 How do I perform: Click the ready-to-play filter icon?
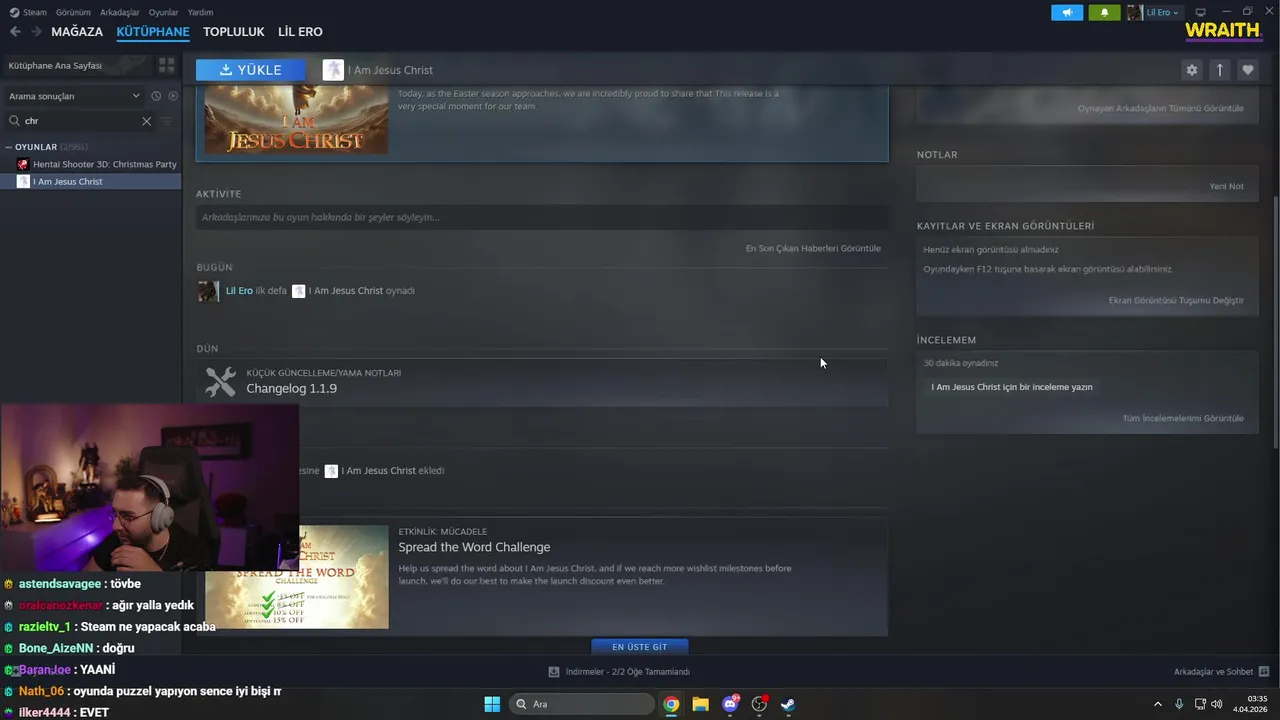[173, 96]
